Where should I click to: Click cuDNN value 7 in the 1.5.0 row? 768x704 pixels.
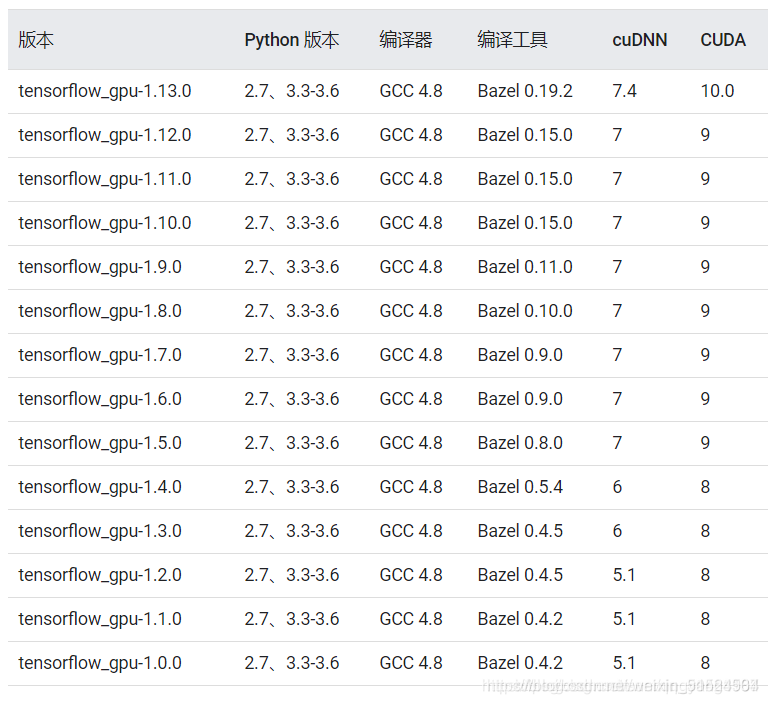(x=617, y=443)
